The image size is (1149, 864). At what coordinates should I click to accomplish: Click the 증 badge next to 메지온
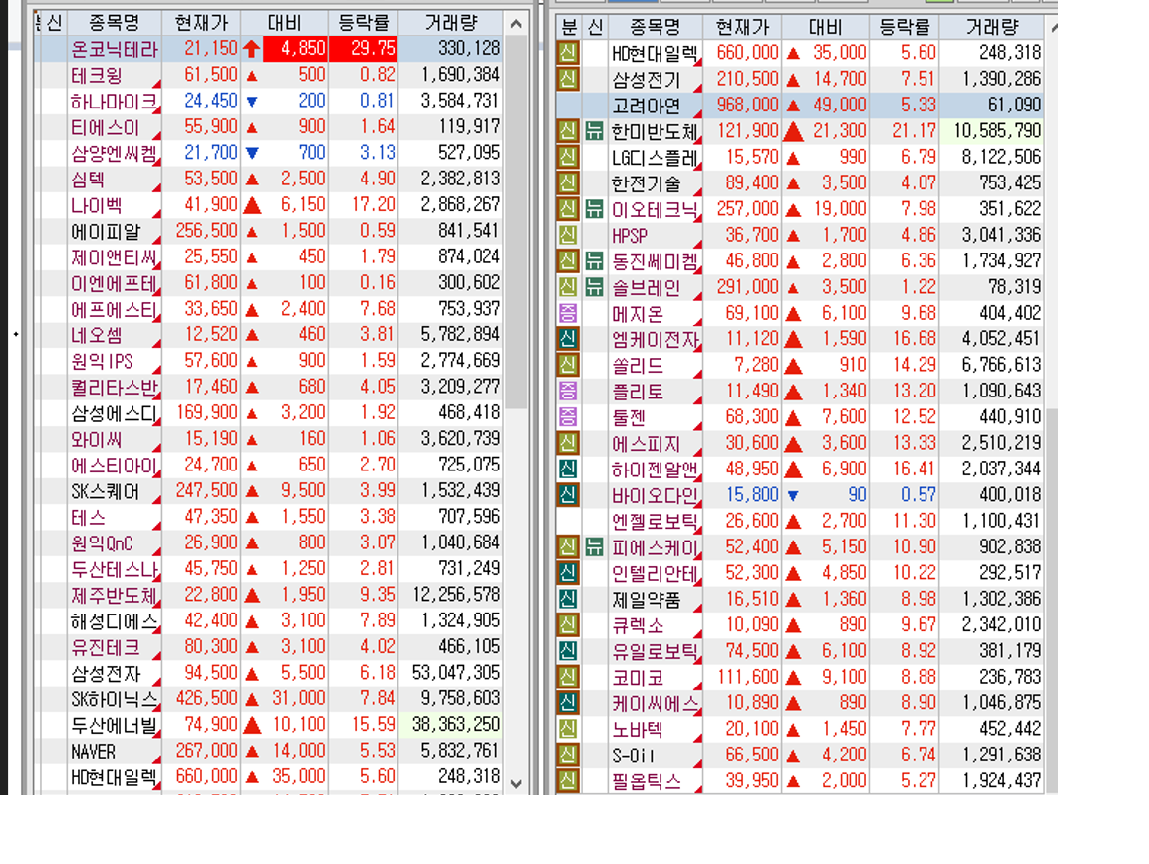(x=568, y=313)
